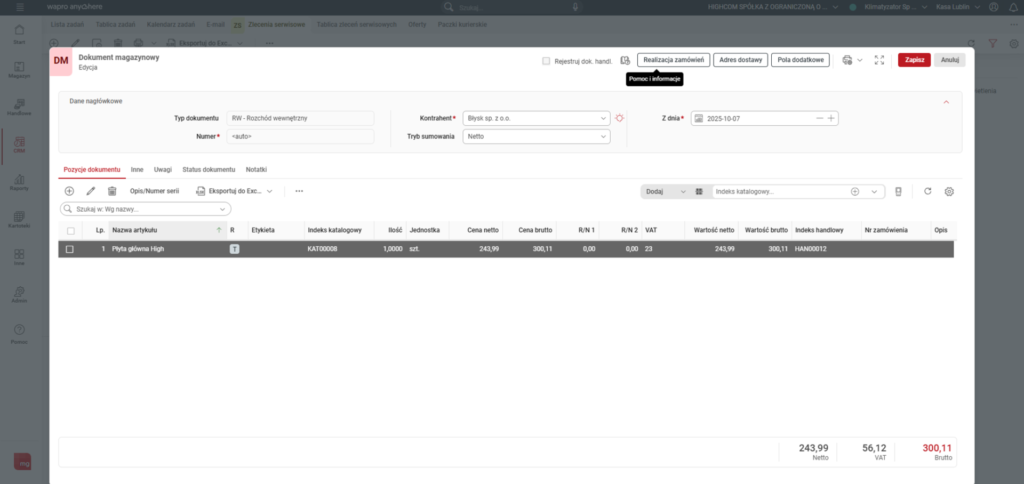Click plus icon inside Indeks katalogowy field
This screenshot has height=484, width=1024.
pyautogui.click(x=855, y=191)
